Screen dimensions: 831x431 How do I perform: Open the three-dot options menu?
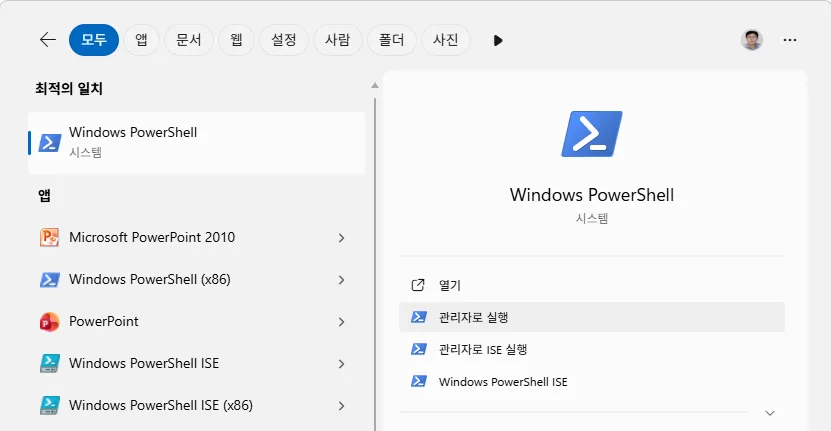point(790,40)
